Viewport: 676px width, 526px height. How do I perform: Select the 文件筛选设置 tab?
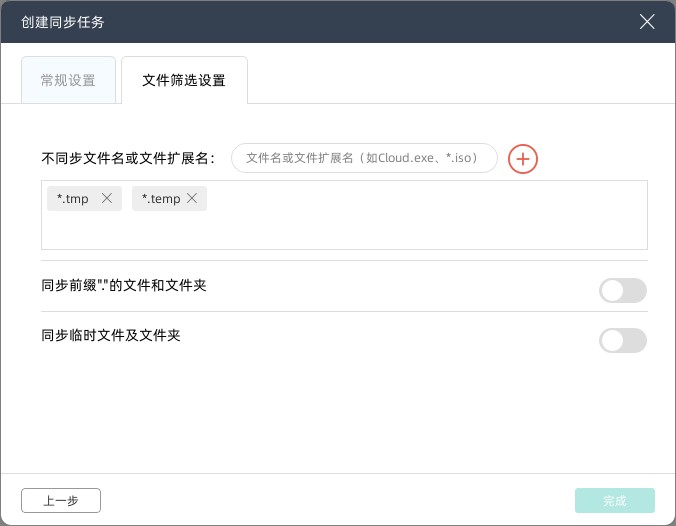tap(184, 81)
